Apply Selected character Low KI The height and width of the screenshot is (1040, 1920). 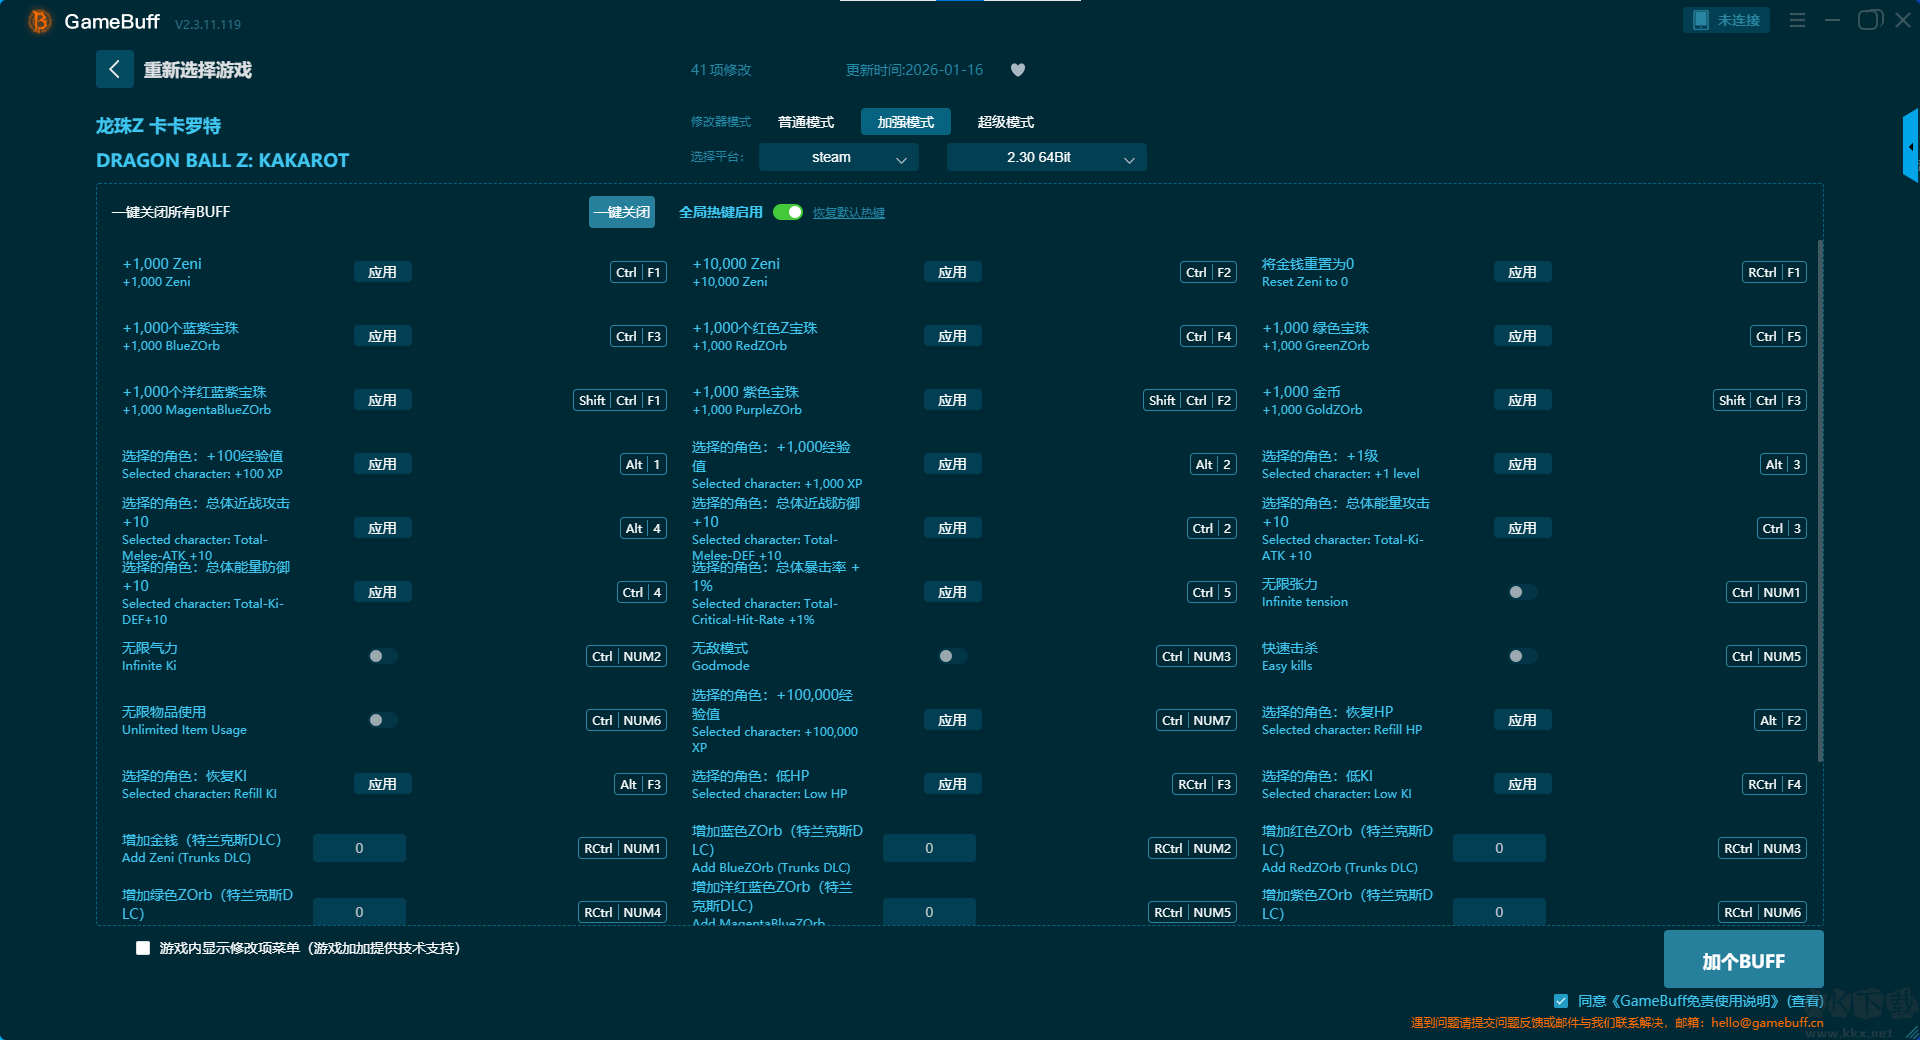click(1522, 784)
